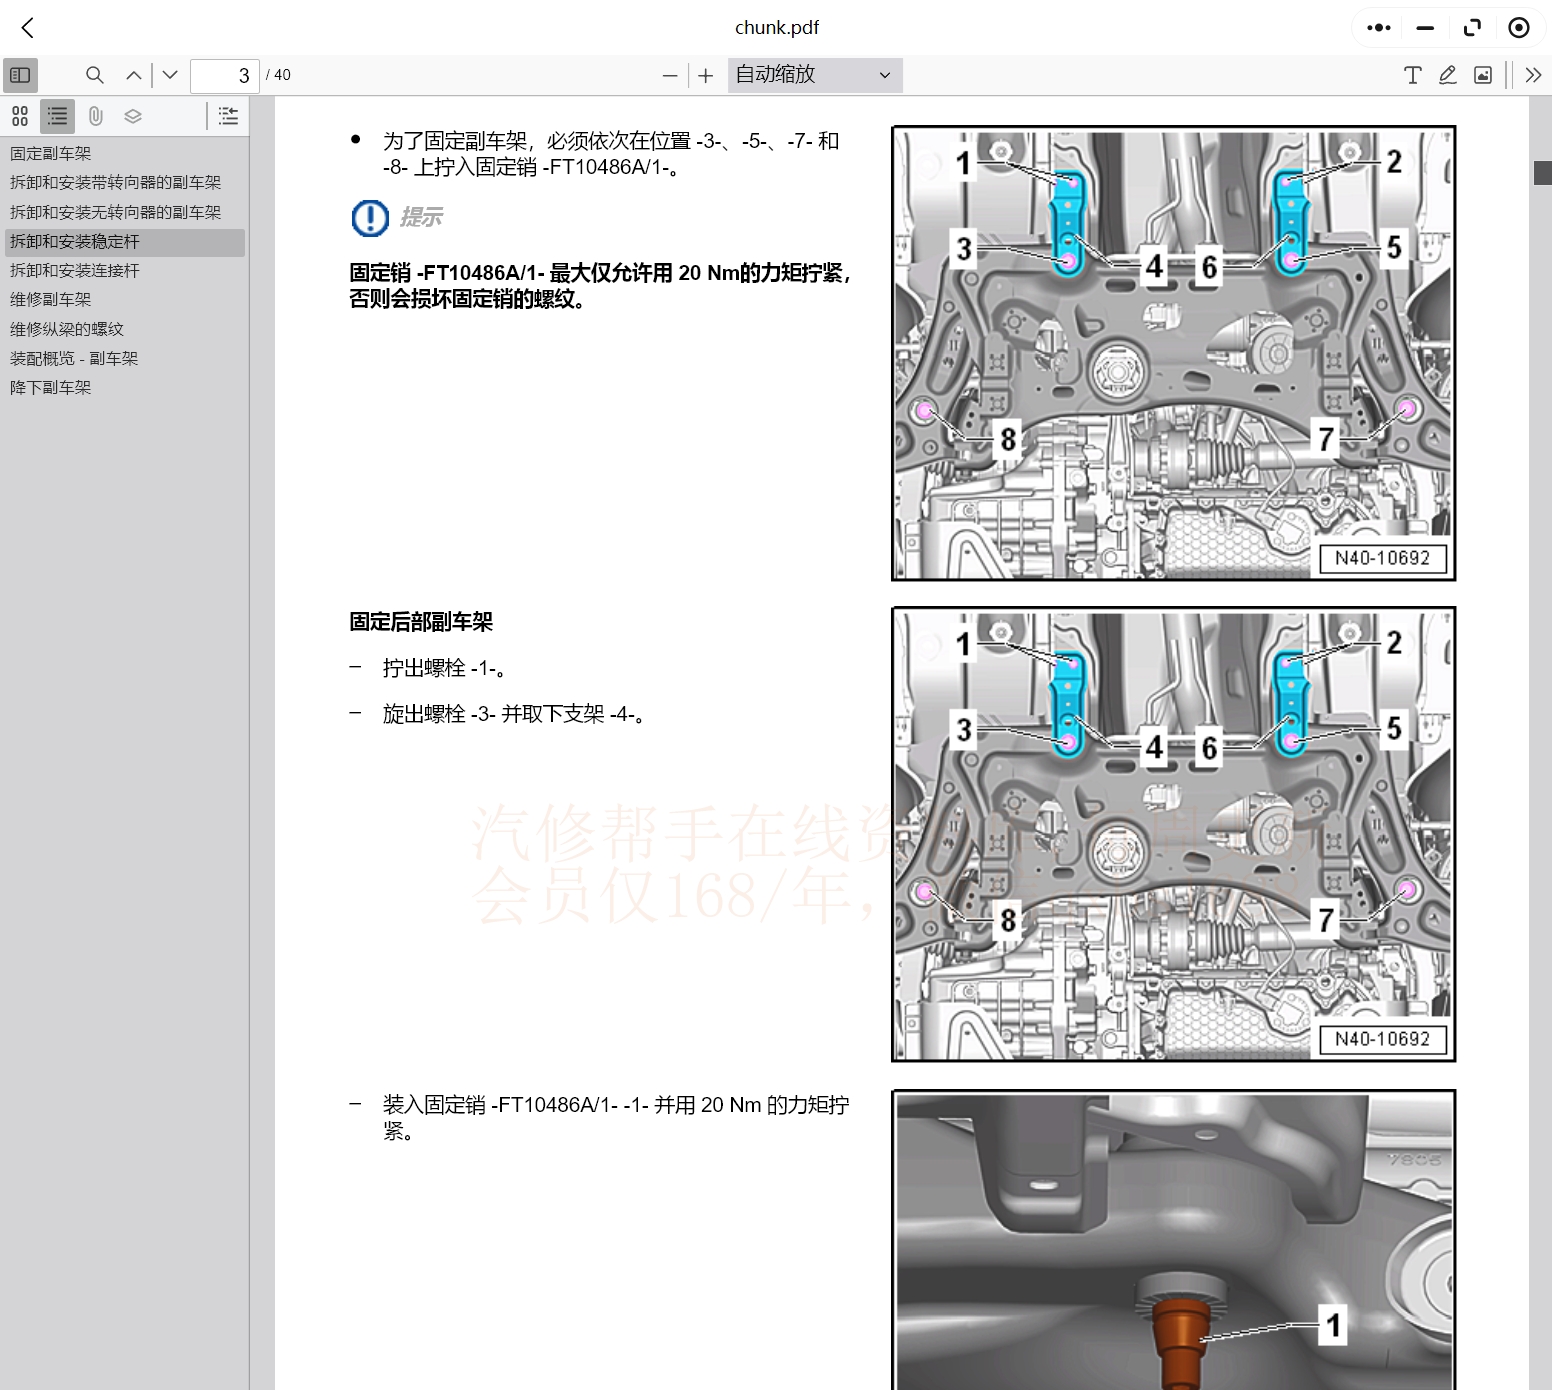Go to the next page
The height and width of the screenshot is (1390, 1552).
[x=170, y=75]
